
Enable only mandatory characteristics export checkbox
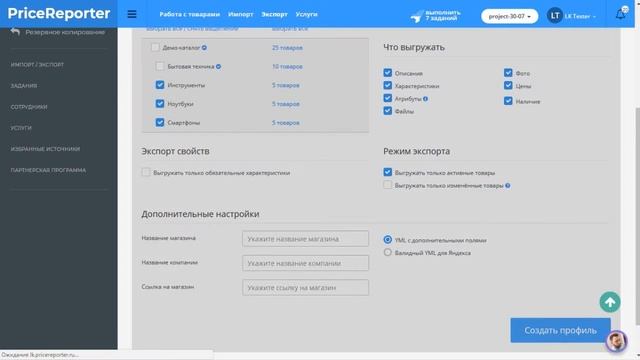[146, 172]
